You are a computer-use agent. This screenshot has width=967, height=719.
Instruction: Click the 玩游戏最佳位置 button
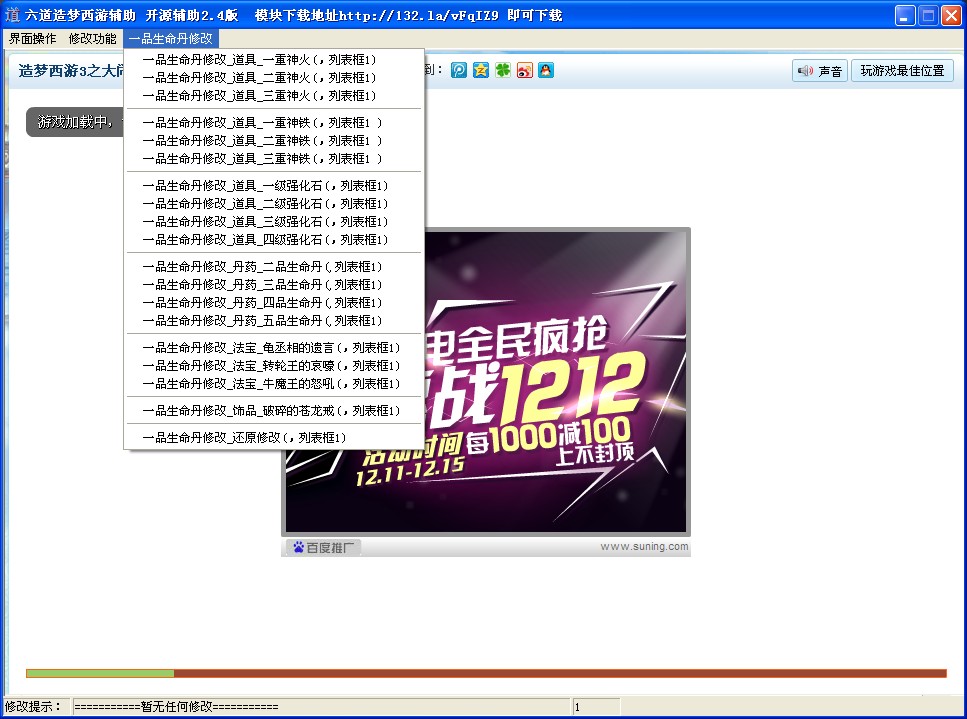click(901, 71)
